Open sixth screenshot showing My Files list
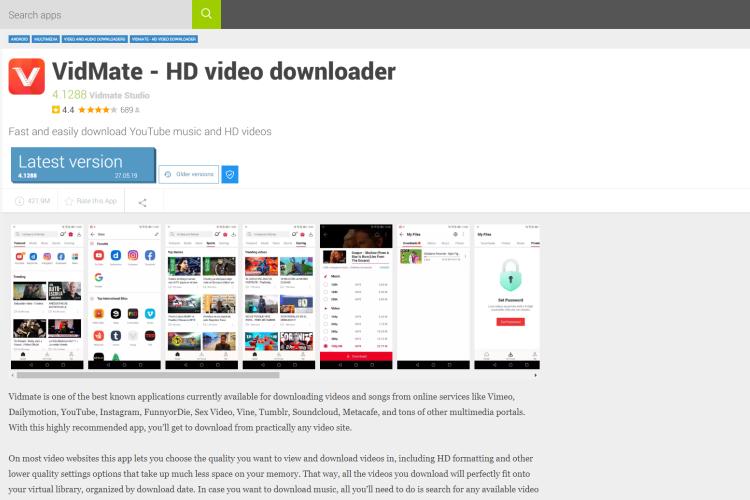 [x=433, y=296]
